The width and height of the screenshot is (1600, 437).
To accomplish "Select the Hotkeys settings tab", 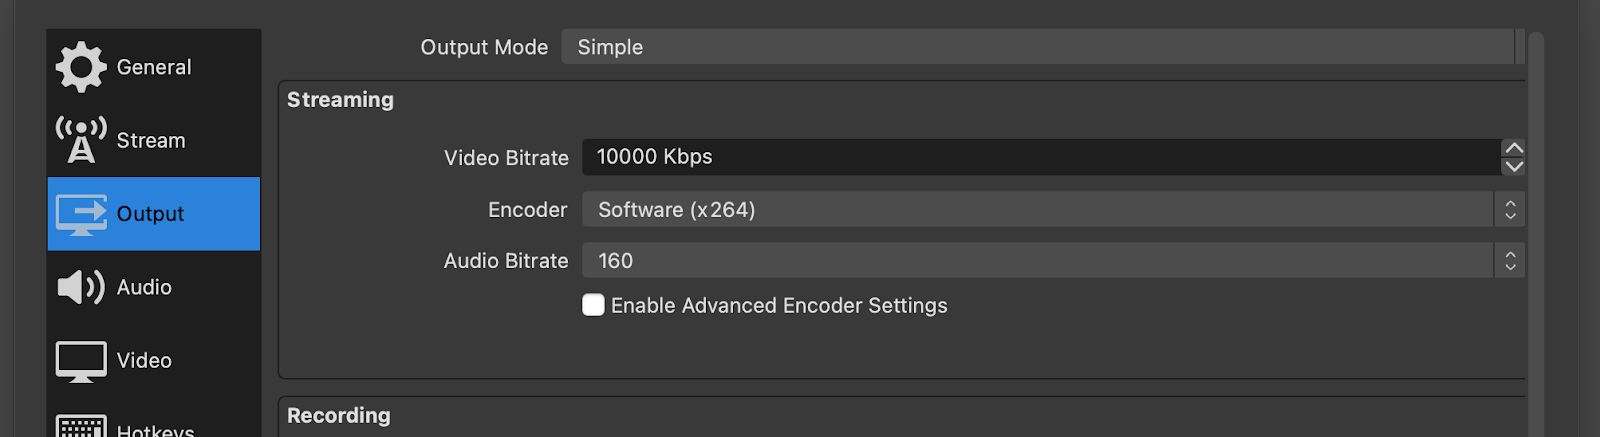I will [155, 430].
